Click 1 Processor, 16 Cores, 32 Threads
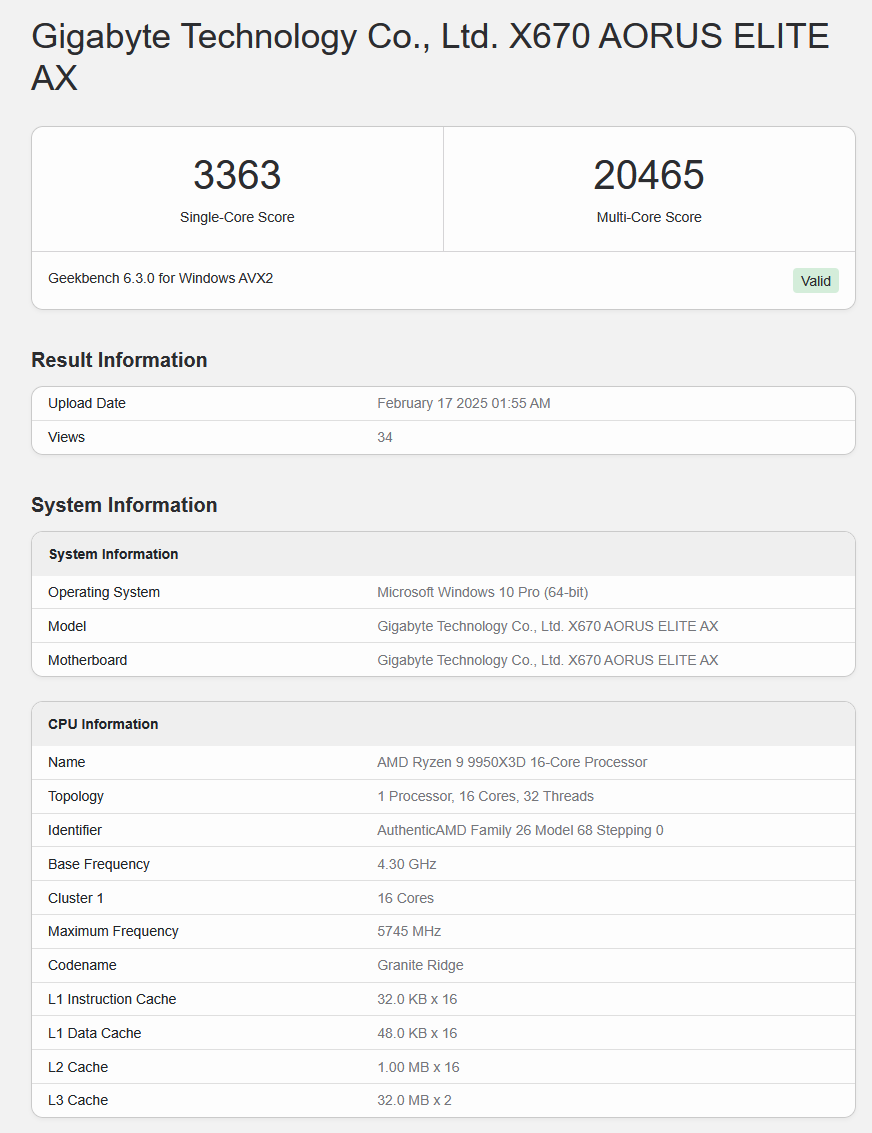This screenshot has width=872, height=1133. click(x=485, y=796)
